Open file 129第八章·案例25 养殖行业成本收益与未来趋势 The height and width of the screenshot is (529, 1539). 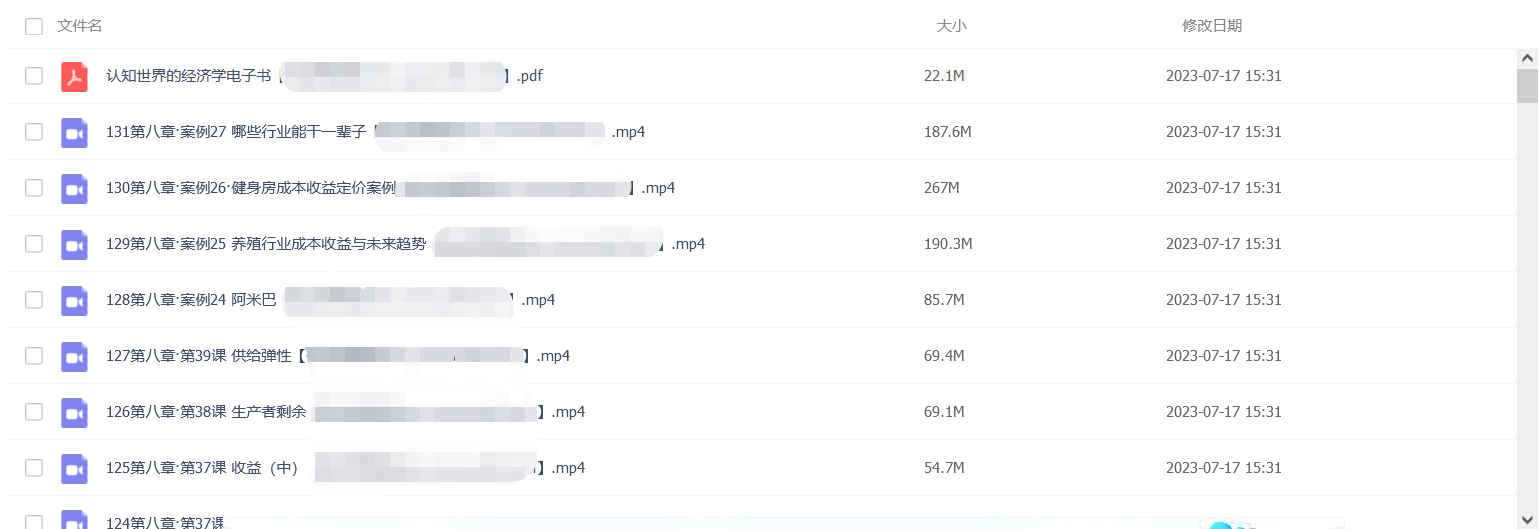405,244
